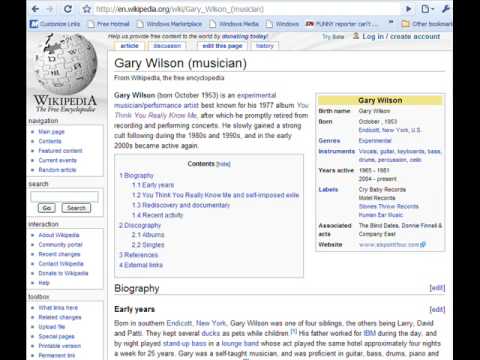Open Customize Links bookmark

pos(55,24)
